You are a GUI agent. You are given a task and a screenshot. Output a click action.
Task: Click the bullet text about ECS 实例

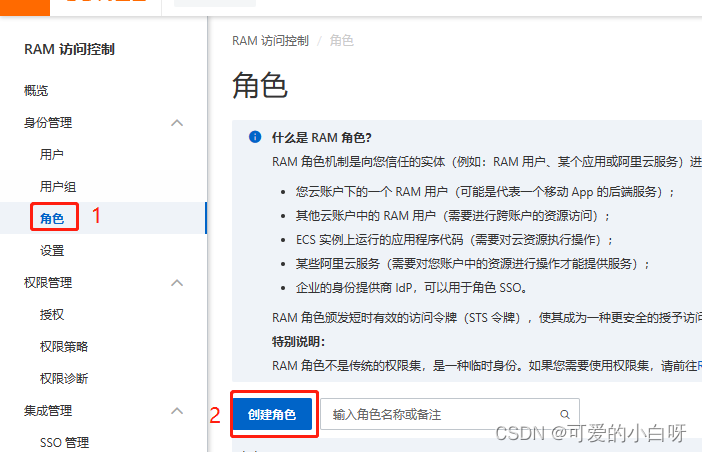click(x=454, y=240)
